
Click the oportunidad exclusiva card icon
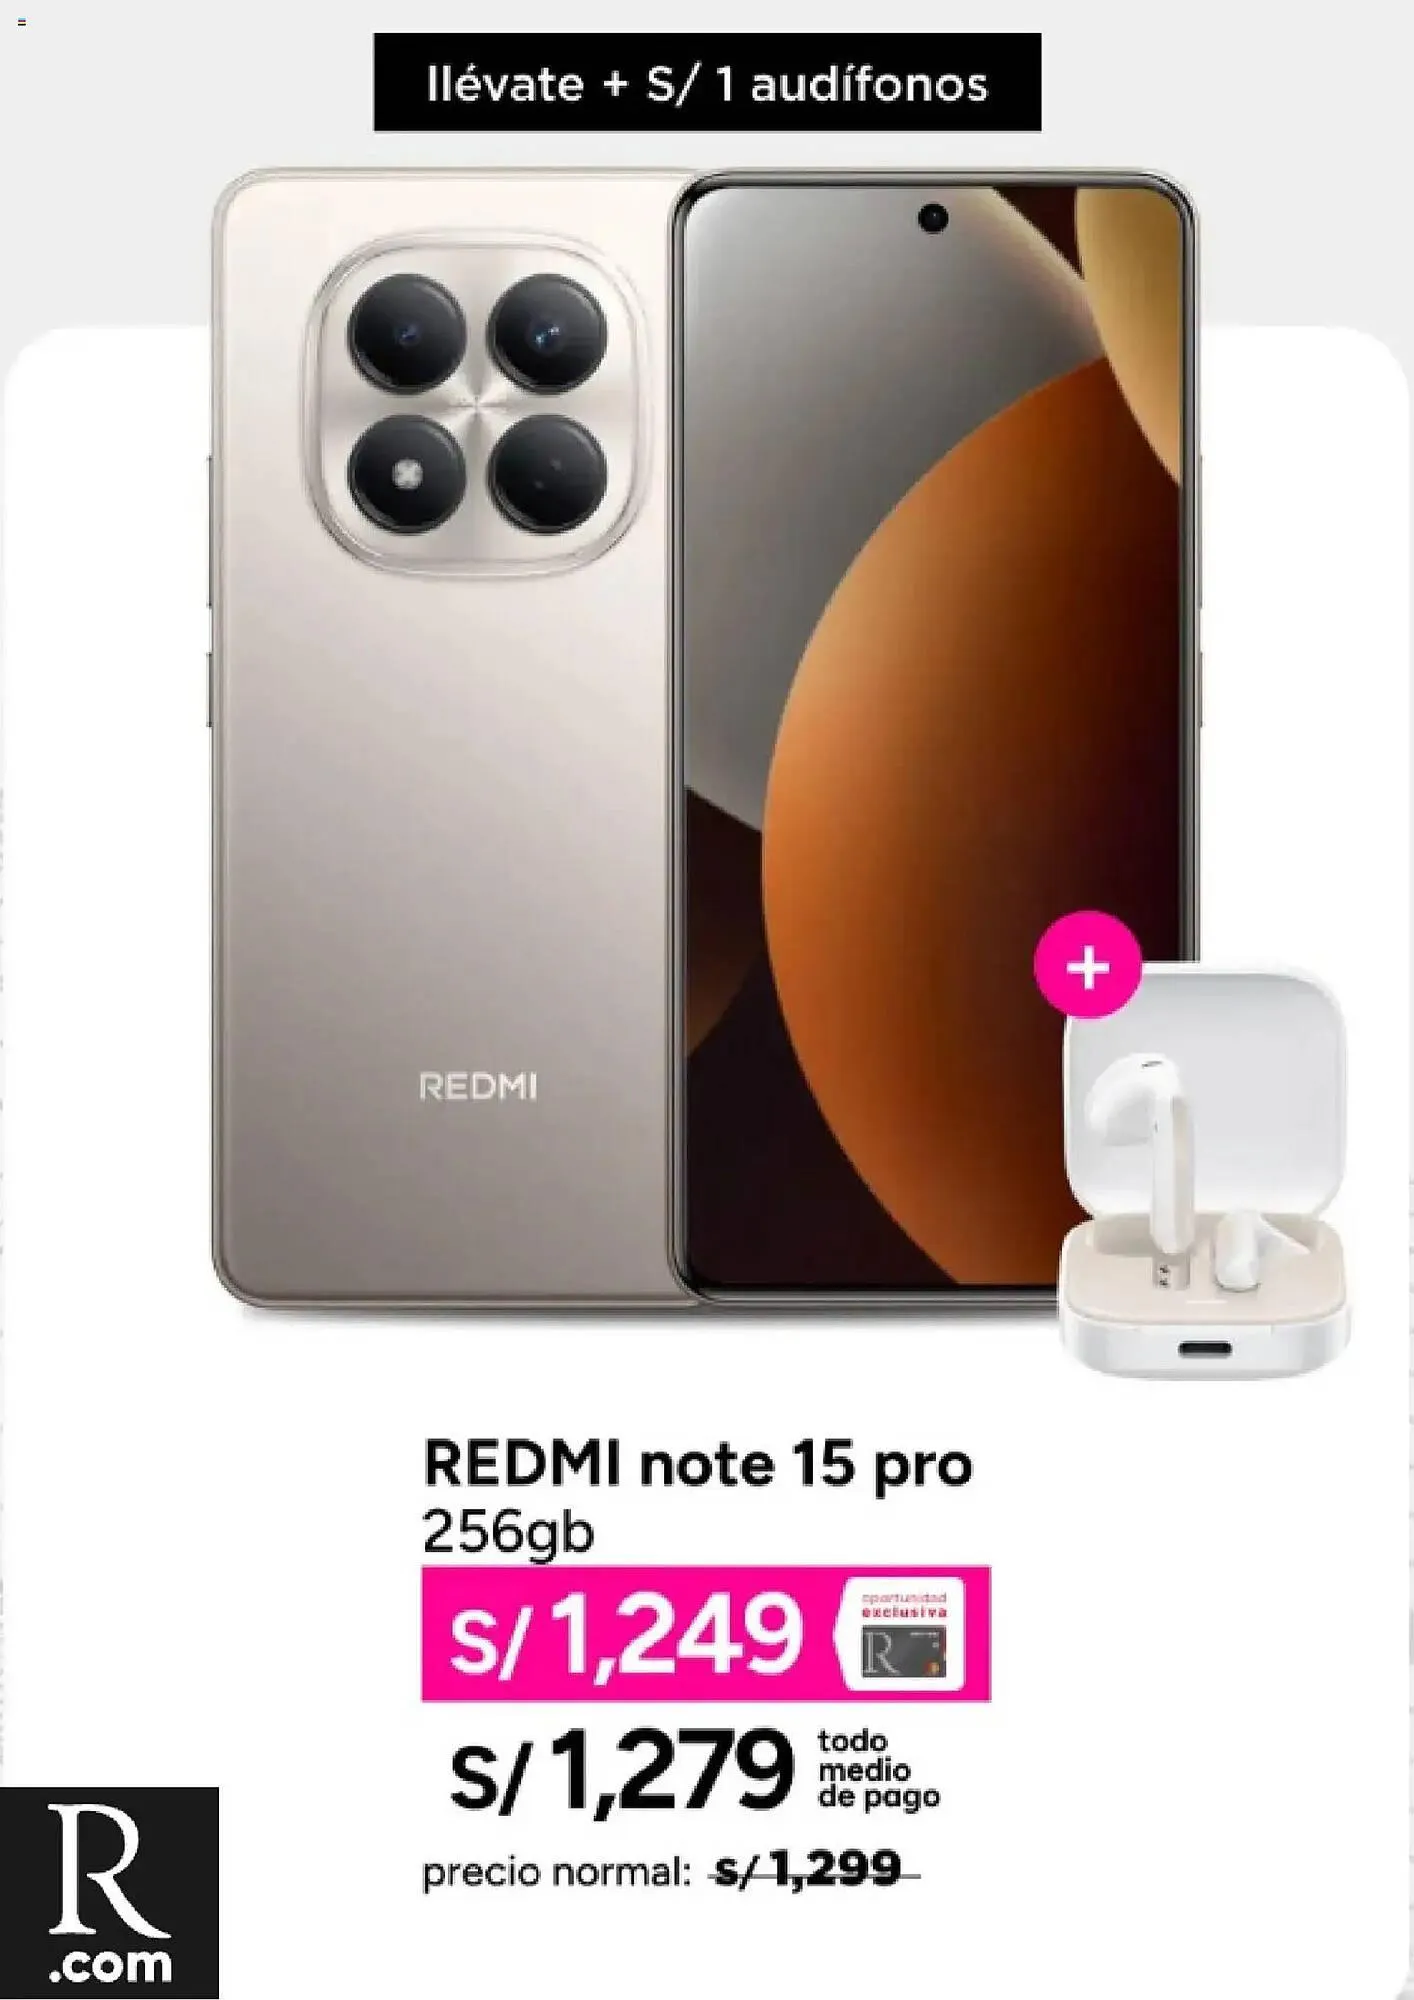(x=904, y=1633)
